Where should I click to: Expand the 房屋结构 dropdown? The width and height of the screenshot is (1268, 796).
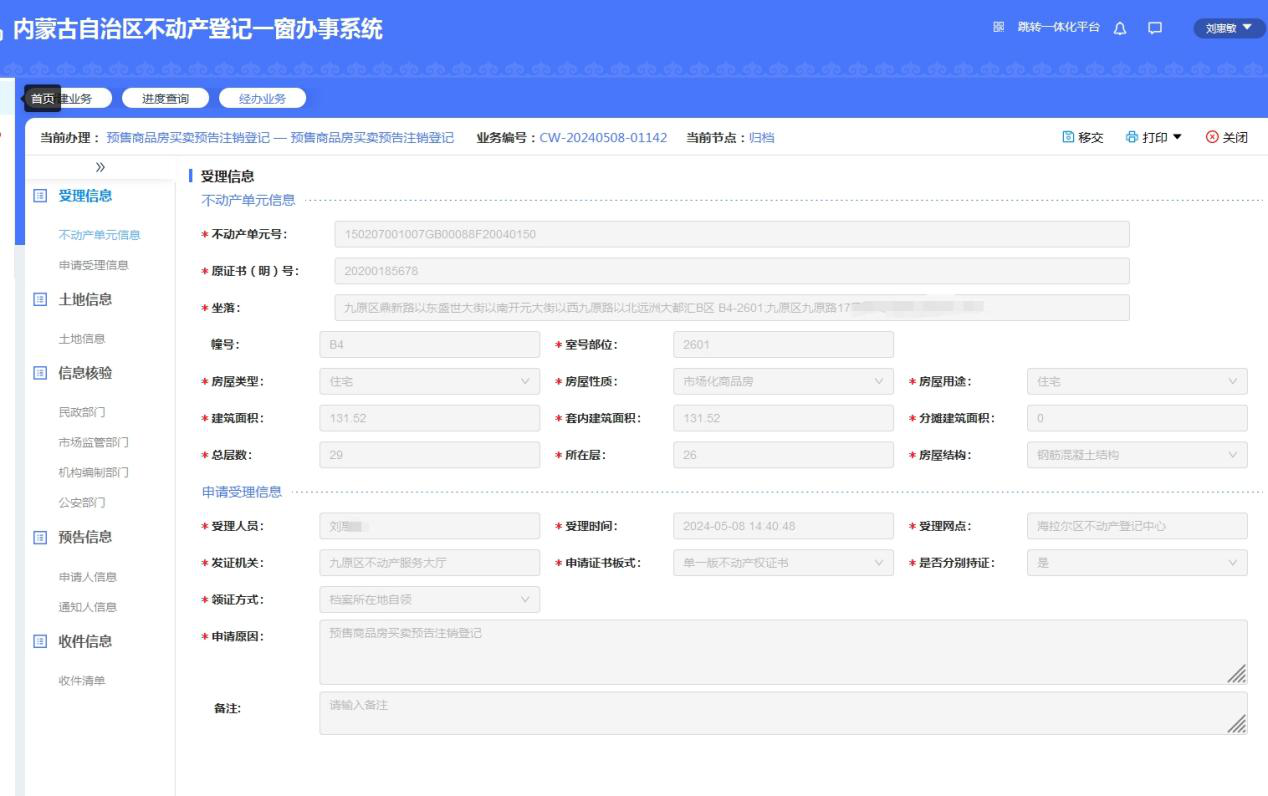click(1137, 455)
